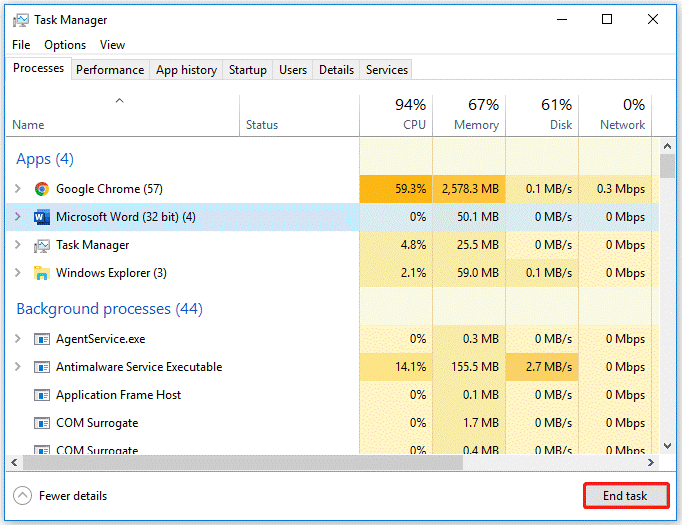Click Windows Explorer's 59.0 MB memory value
This screenshot has height=525, width=682.
[478, 273]
